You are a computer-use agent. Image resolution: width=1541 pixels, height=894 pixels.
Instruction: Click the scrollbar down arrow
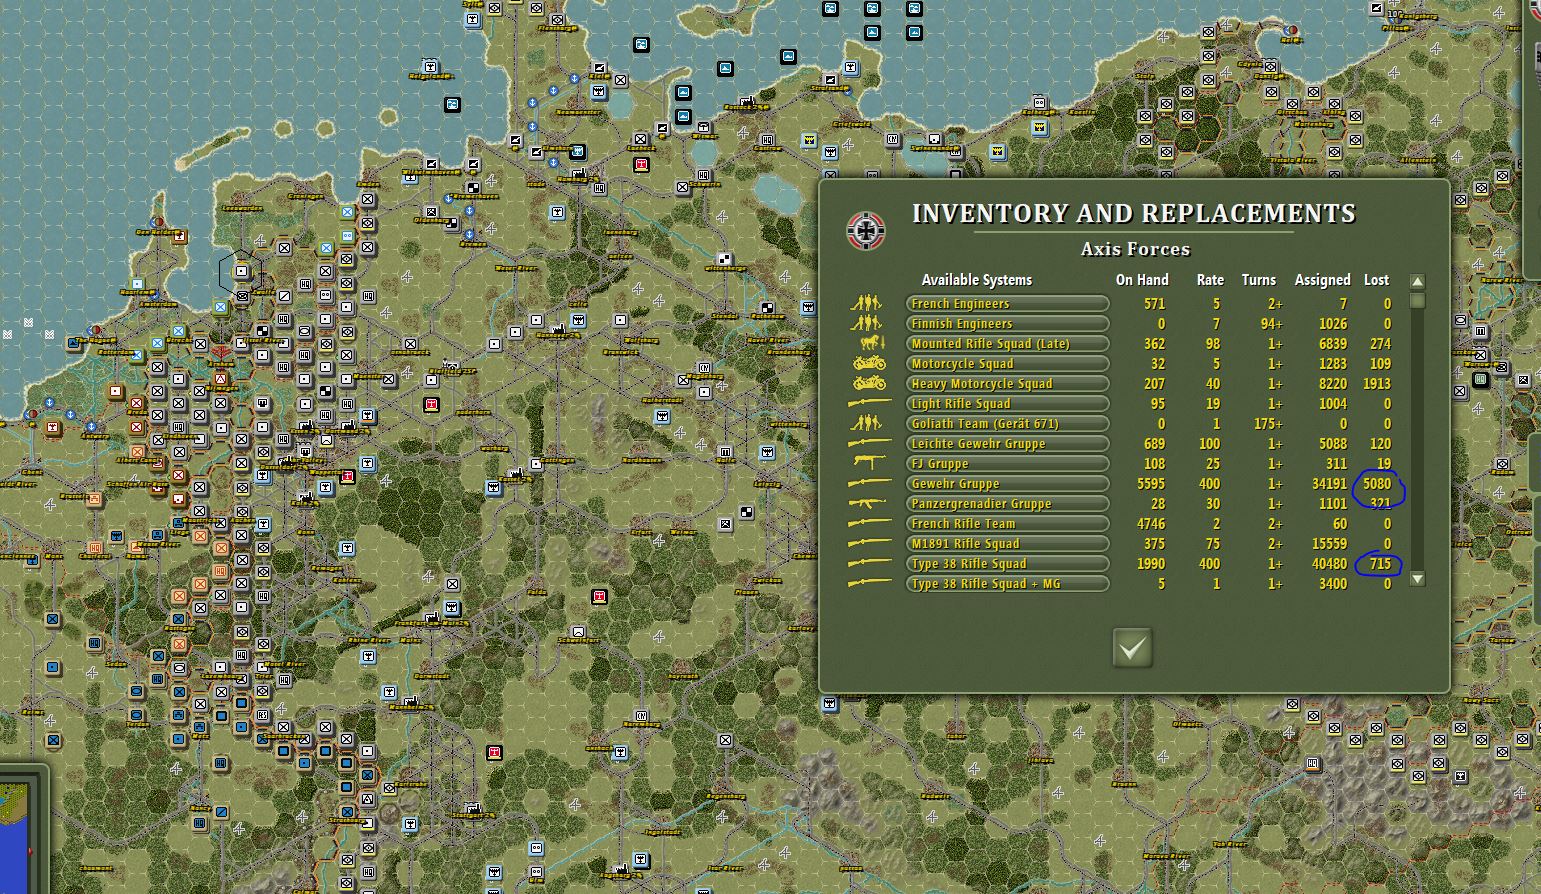[x=1416, y=580]
